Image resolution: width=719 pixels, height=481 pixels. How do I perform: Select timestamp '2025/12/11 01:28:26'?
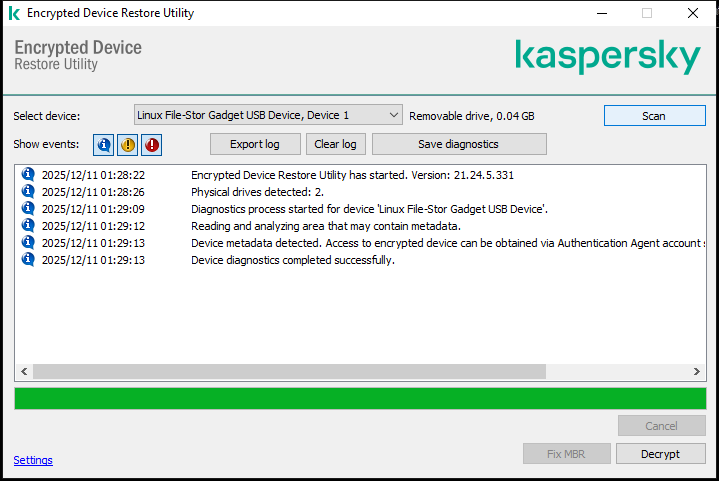[93, 192]
